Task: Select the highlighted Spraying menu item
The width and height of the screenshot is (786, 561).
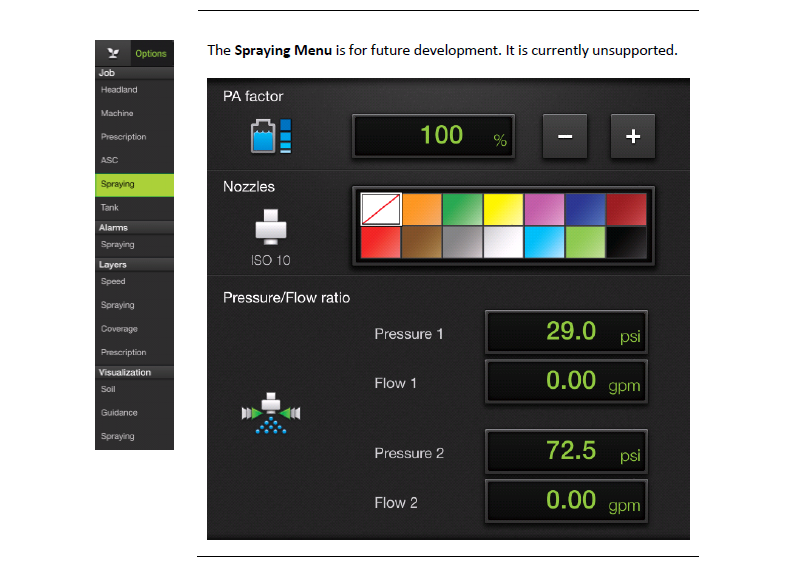Action: [134, 184]
